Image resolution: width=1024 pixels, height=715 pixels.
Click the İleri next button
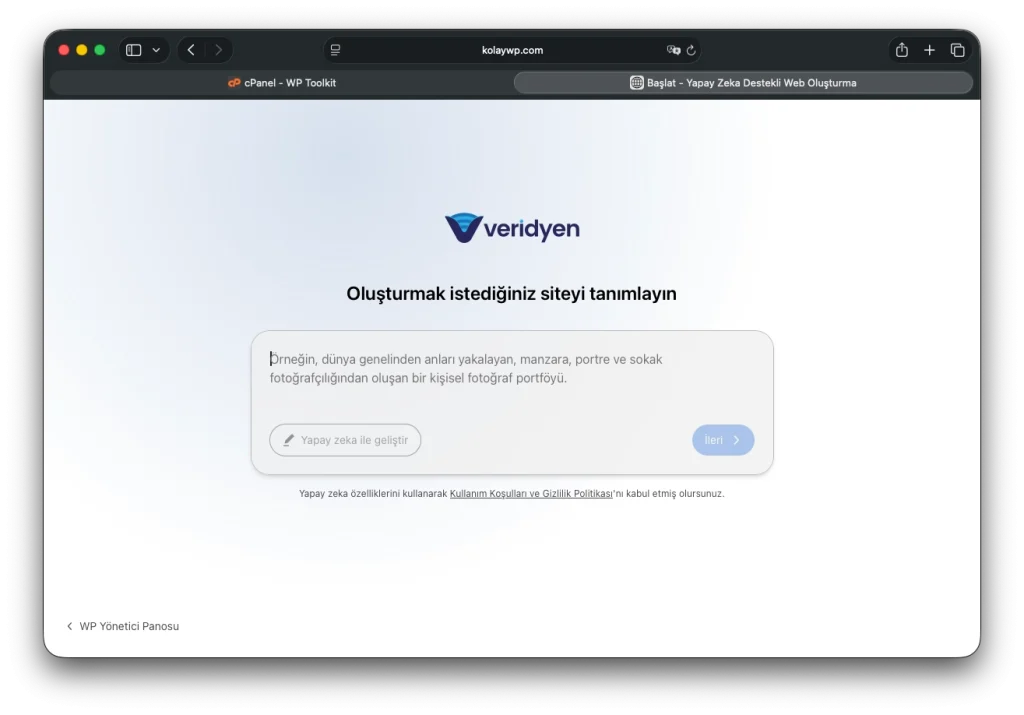pos(723,440)
